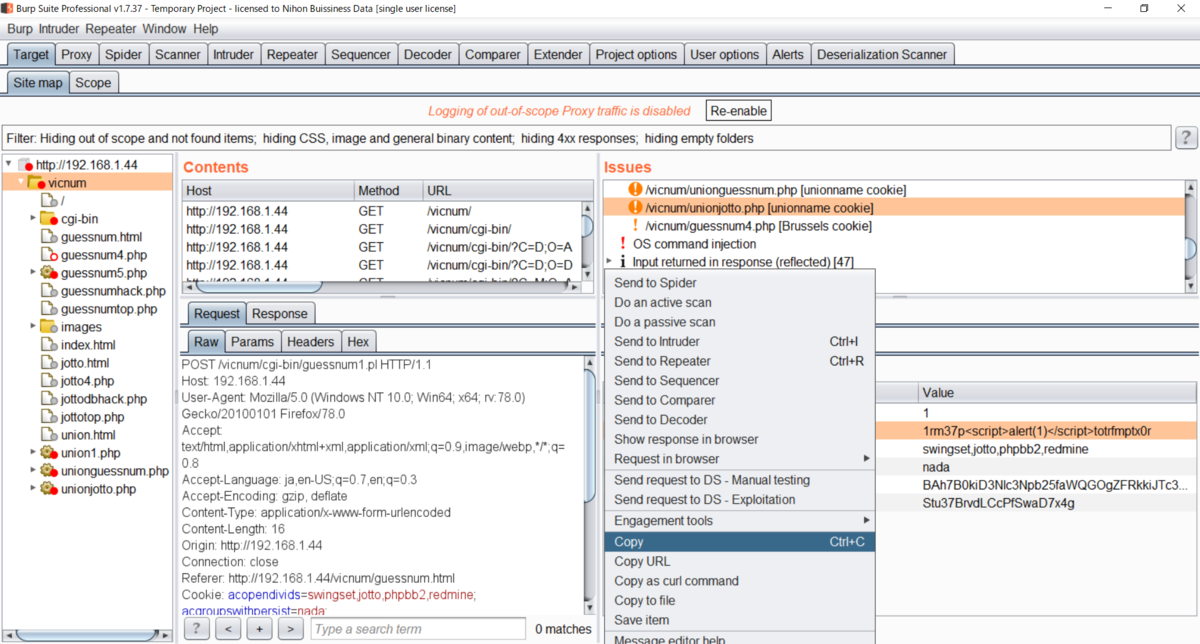Choose Copy from the context menu
Viewport: 1200px width, 644px height.
coord(740,542)
